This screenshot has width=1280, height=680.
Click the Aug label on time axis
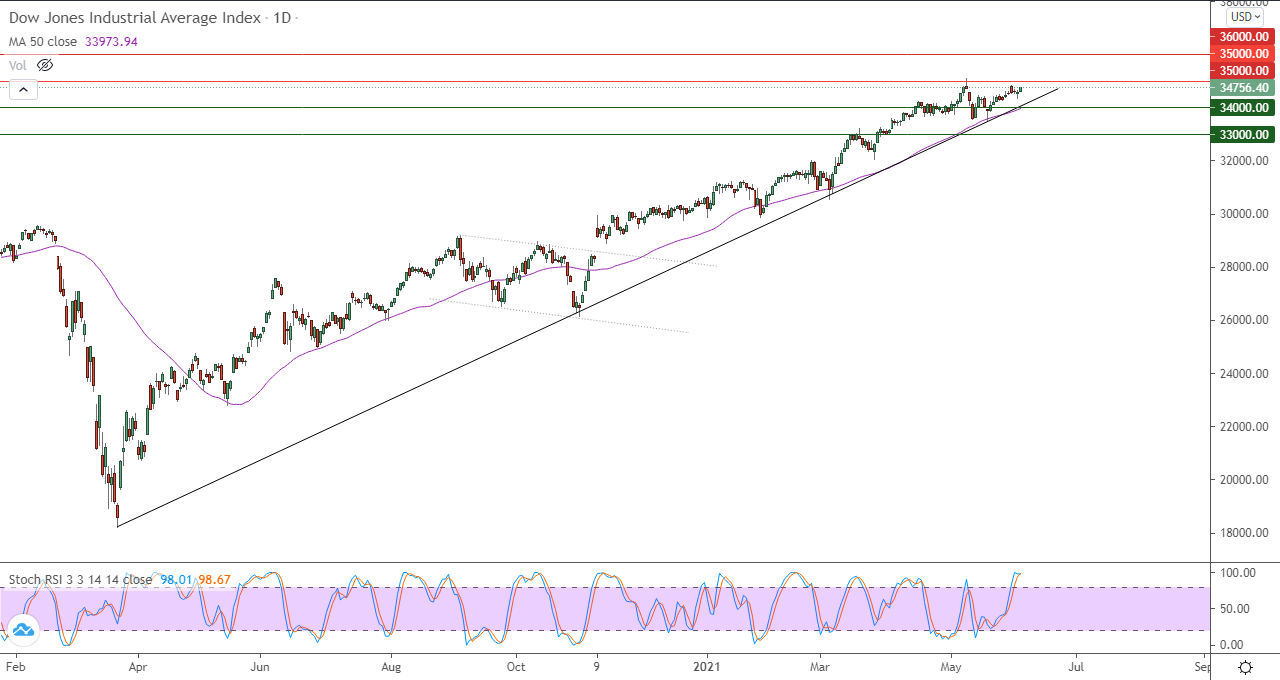(392, 665)
